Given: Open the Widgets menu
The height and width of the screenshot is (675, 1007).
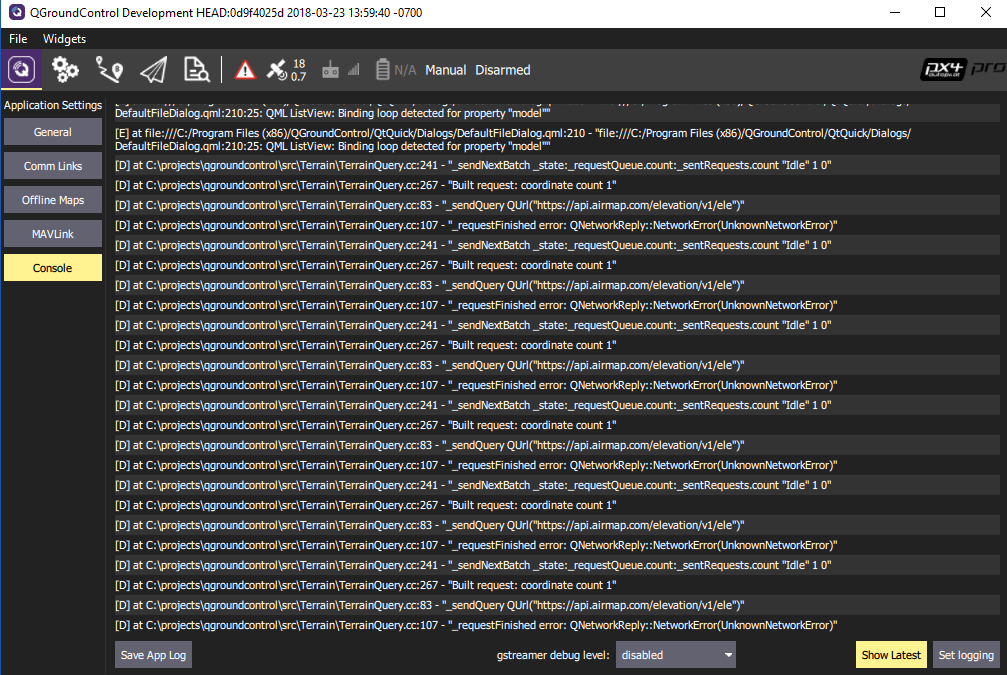Looking at the screenshot, I should 64,39.
